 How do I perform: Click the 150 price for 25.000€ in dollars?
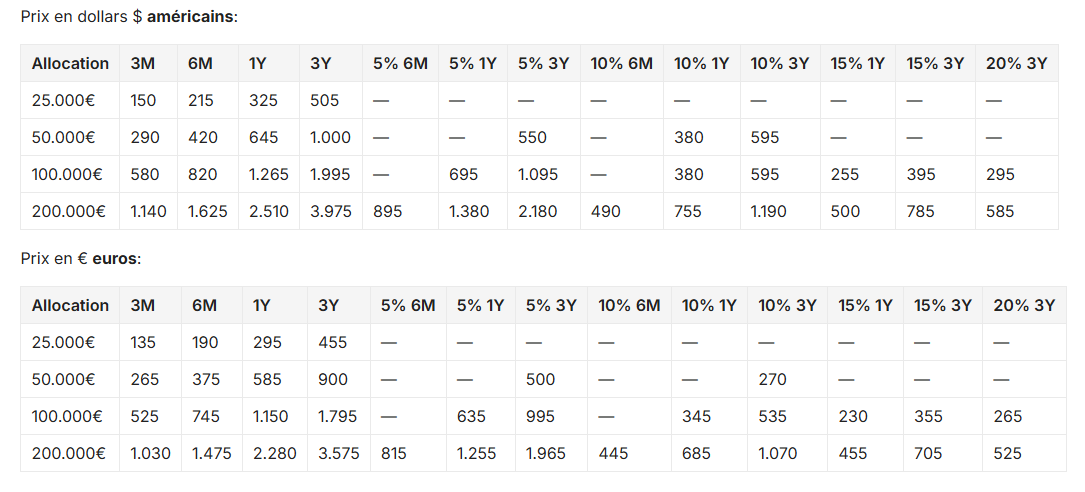[144, 100]
